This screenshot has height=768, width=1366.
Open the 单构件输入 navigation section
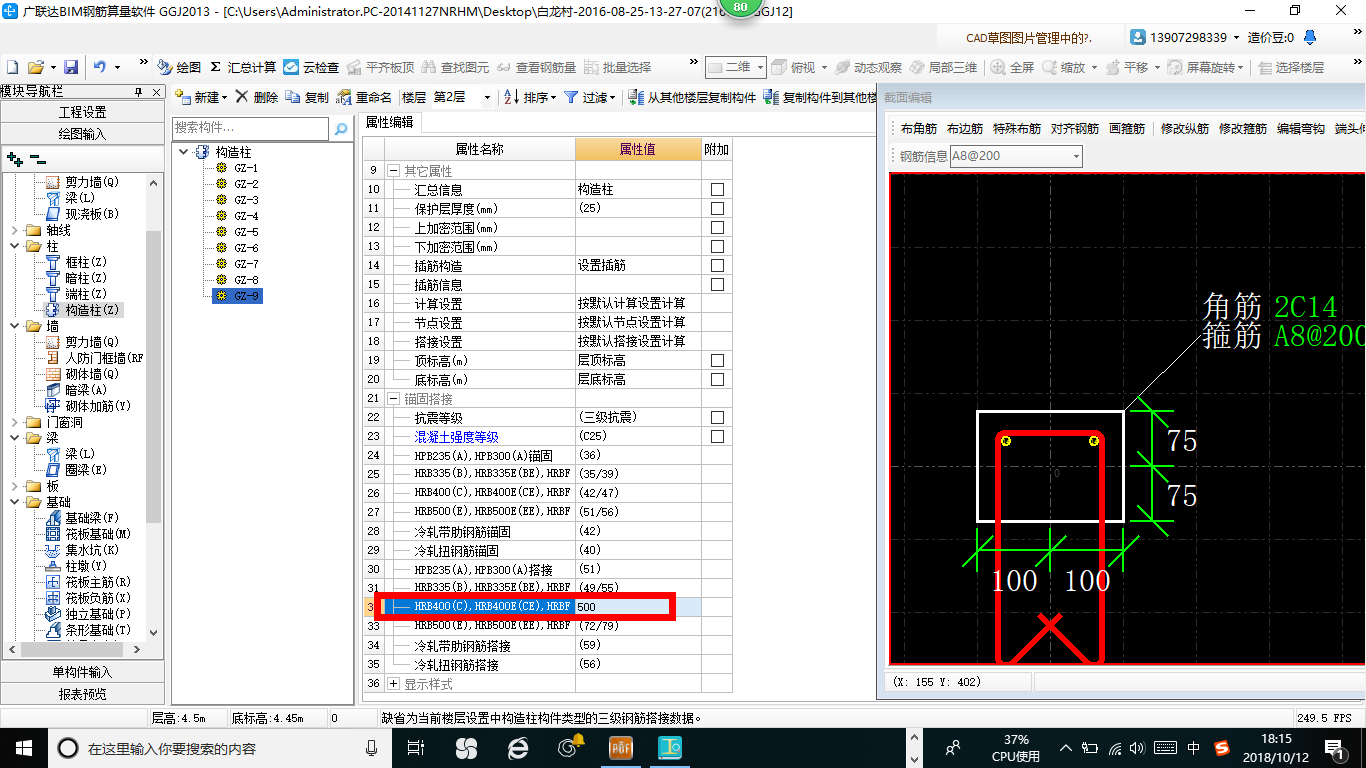pos(82,672)
